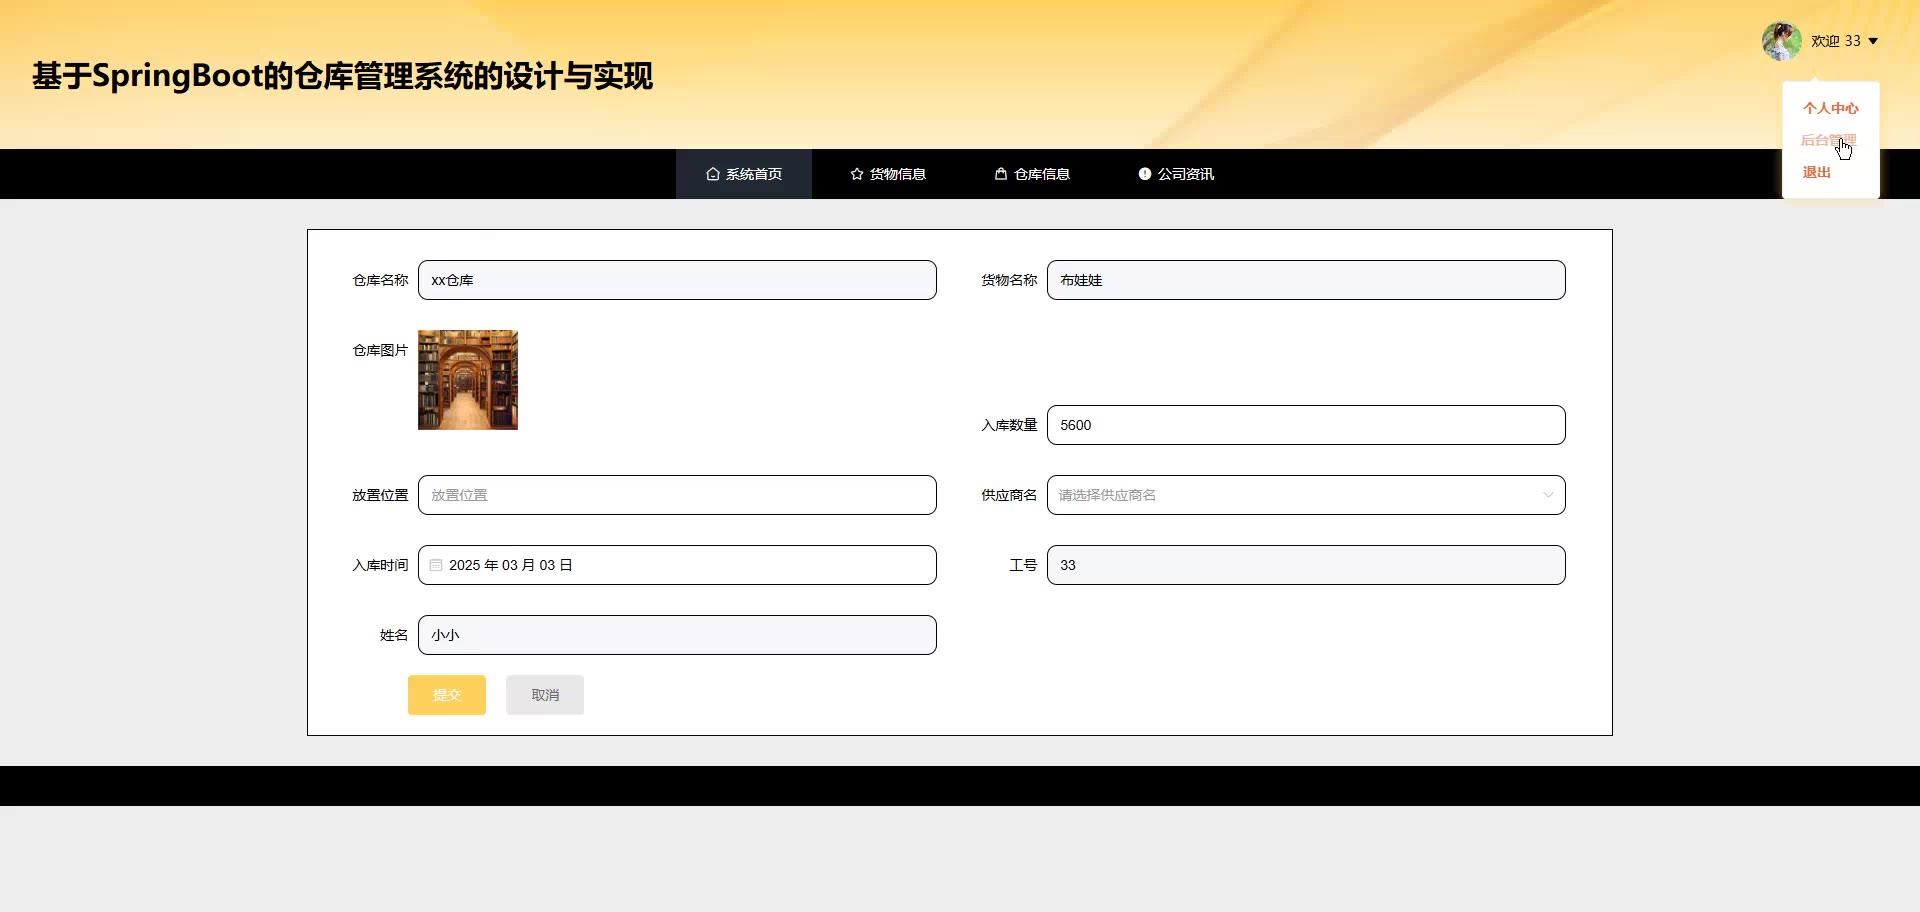Click the 工号 input showing 33
The height and width of the screenshot is (912, 1920).
pyautogui.click(x=1306, y=565)
